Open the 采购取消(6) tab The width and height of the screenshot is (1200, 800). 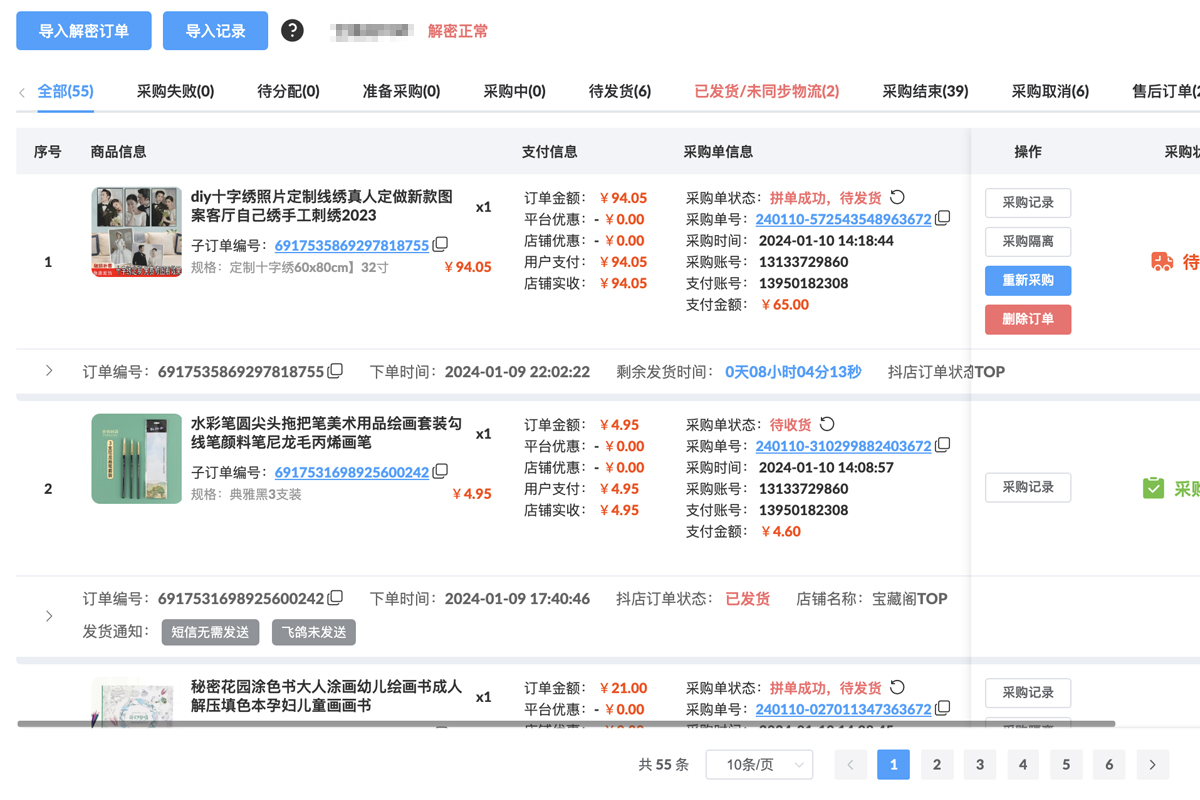(x=1050, y=91)
